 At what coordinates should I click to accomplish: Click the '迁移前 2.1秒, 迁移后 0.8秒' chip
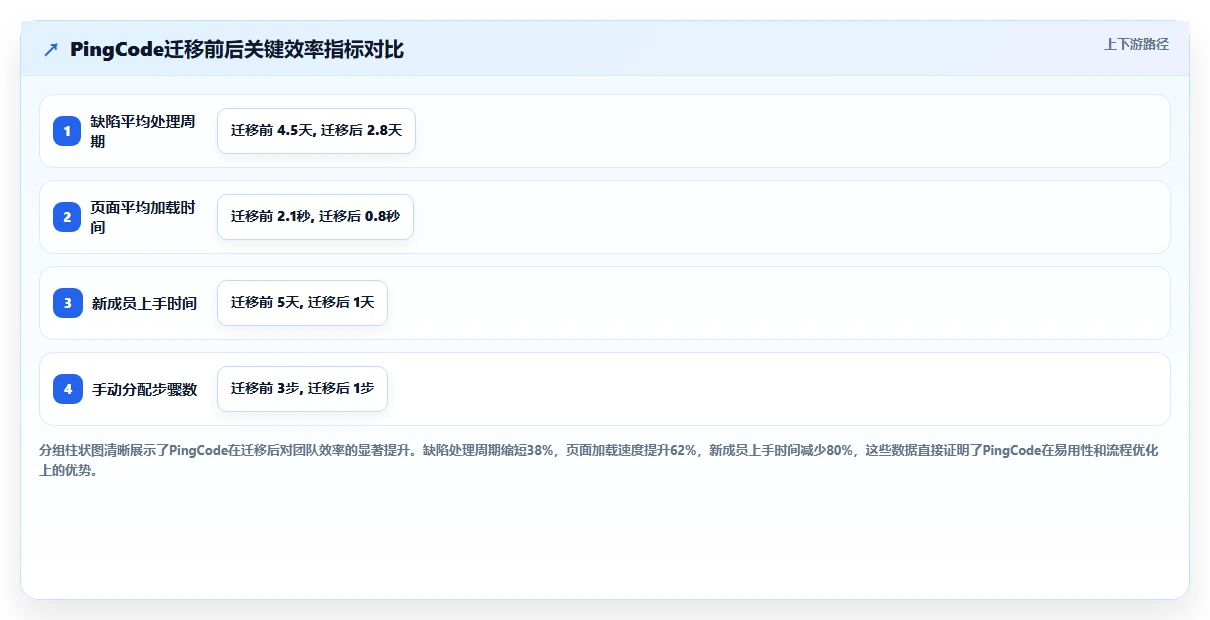[315, 217]
